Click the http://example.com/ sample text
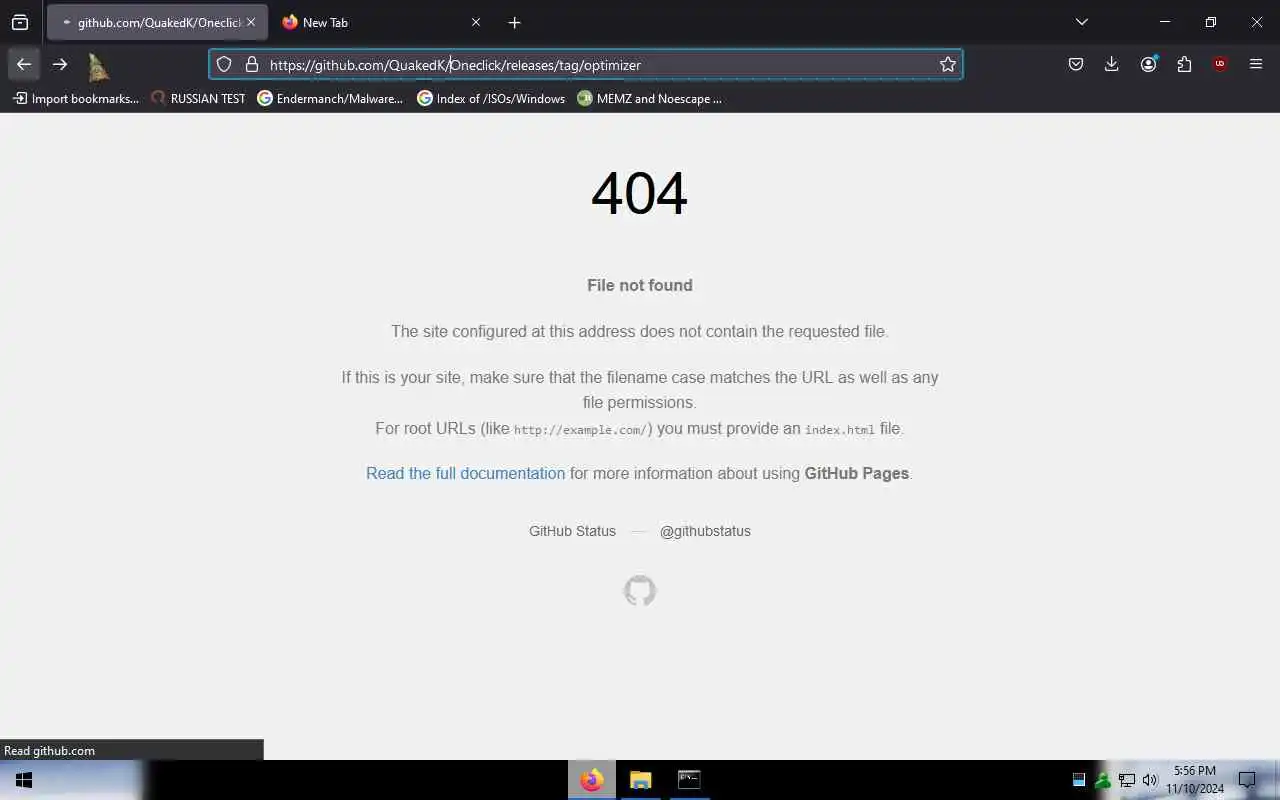 pyautogui.click(x=579, y=430)
